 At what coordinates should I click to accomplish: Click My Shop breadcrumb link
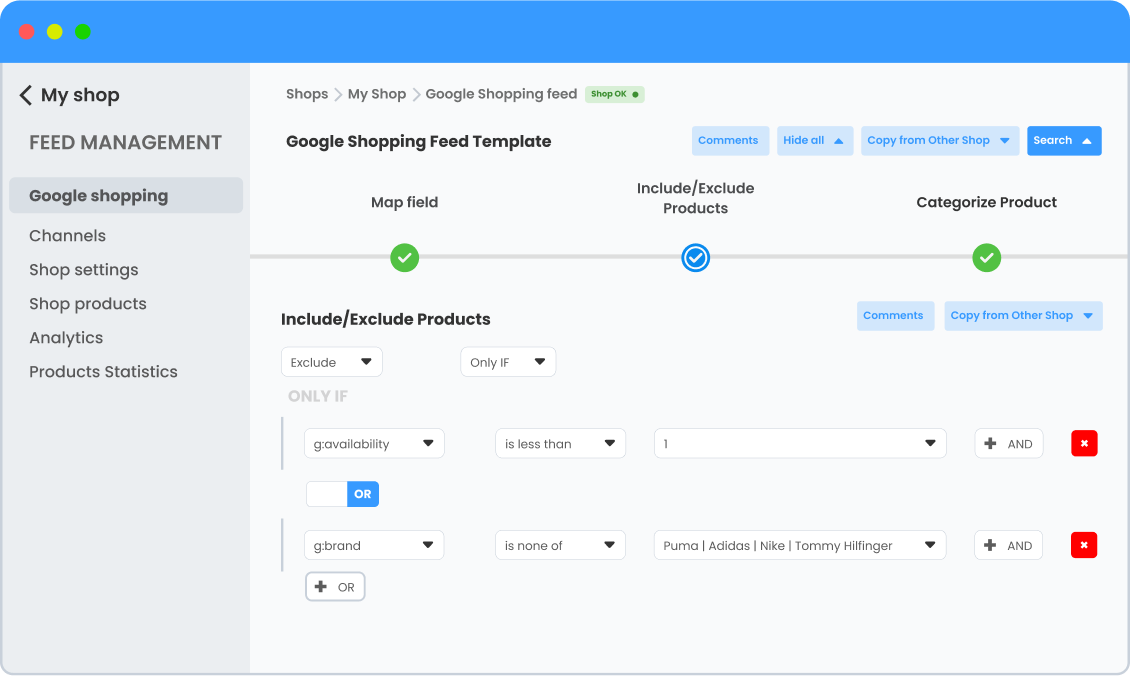coord(376,94)
